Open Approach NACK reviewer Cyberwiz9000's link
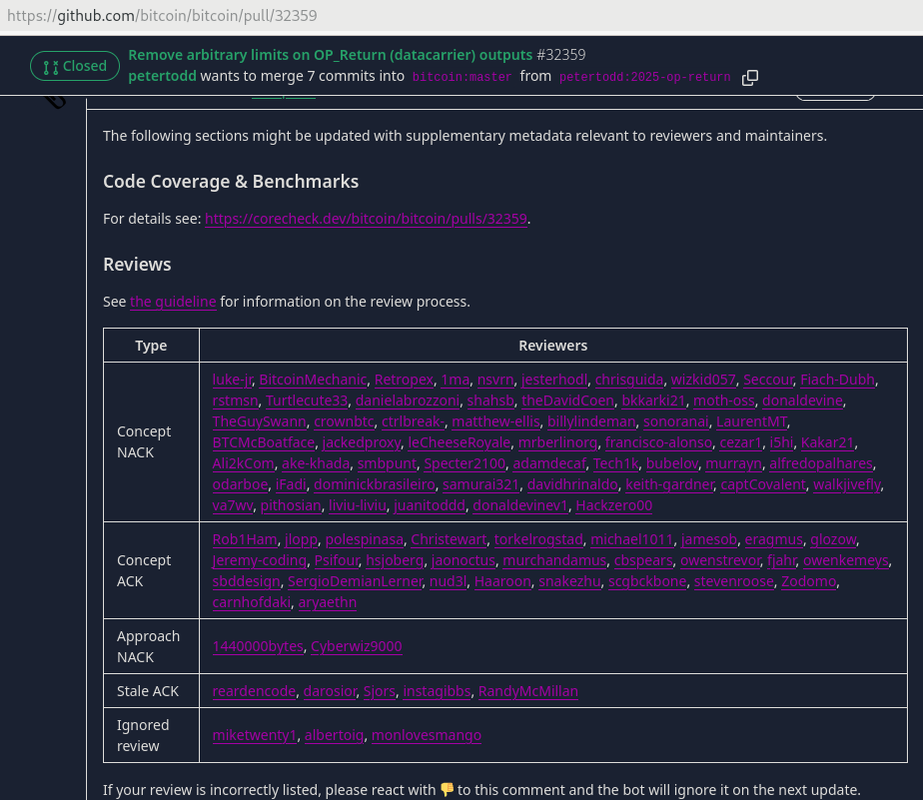This screenshot has height=800, width=923. (x=356, y=647)
